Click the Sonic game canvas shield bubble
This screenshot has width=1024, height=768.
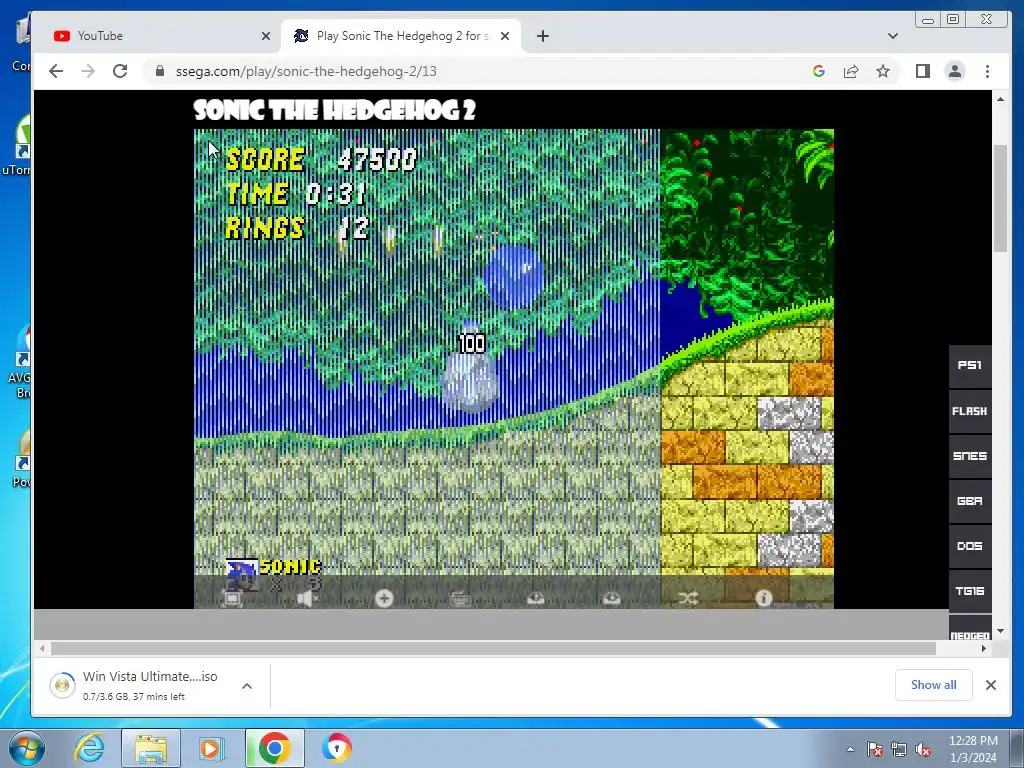(513, 275)
